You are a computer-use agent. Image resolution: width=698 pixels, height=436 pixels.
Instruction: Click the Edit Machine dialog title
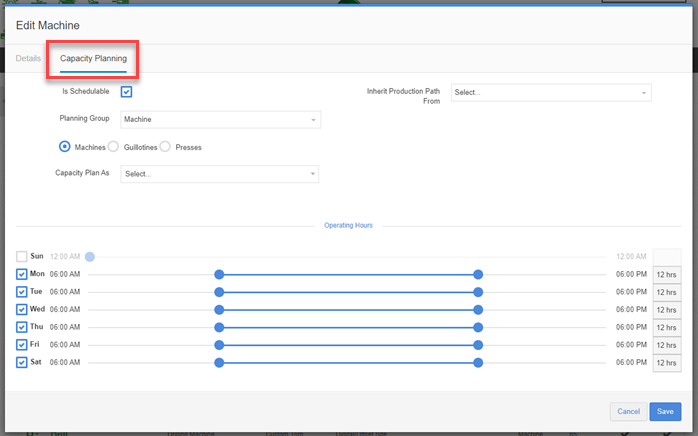point(48,25)
